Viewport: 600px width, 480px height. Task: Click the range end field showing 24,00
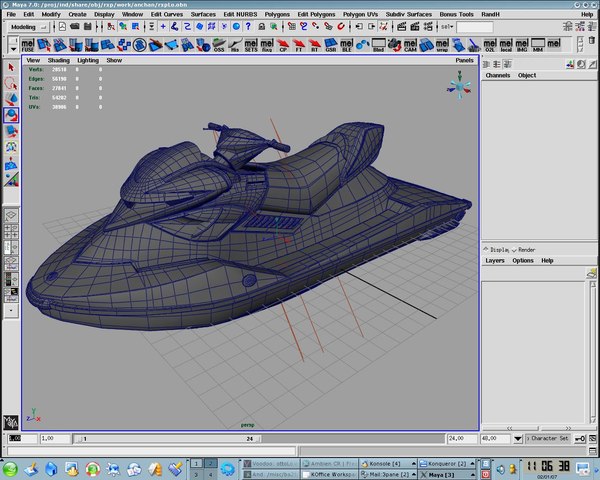pyautogui.click(x=461, y=438)
